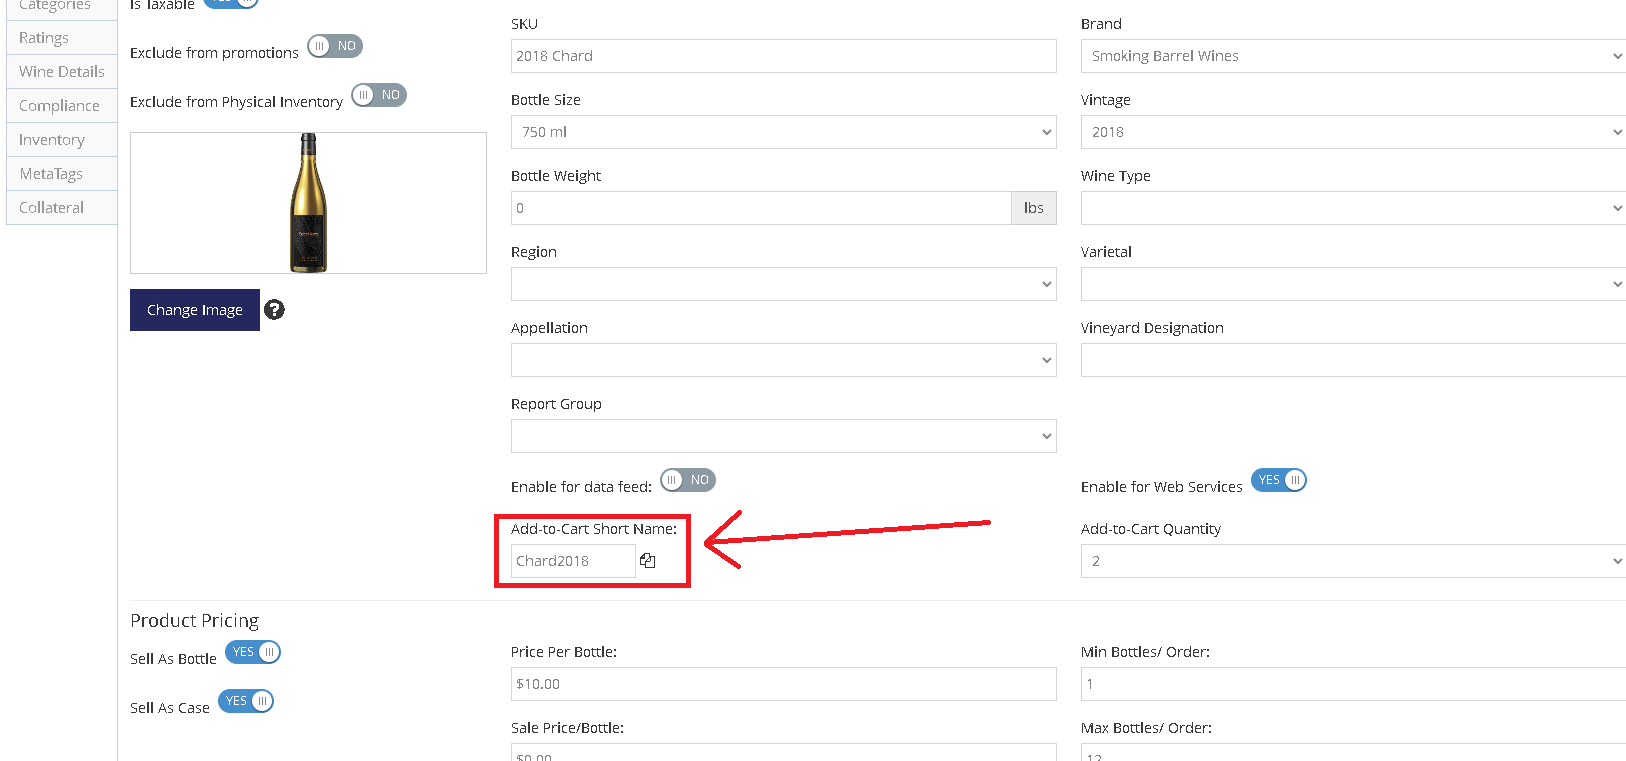Switch to the Compliance sidebar tab

tap(62, 106)
